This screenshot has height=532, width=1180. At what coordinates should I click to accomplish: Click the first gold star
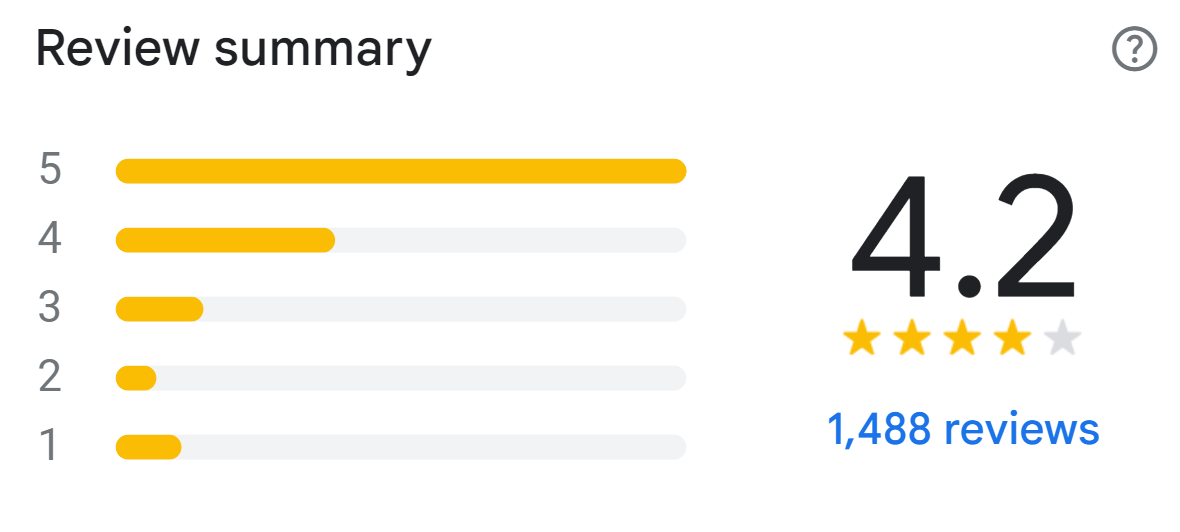(x=862, y=339)
